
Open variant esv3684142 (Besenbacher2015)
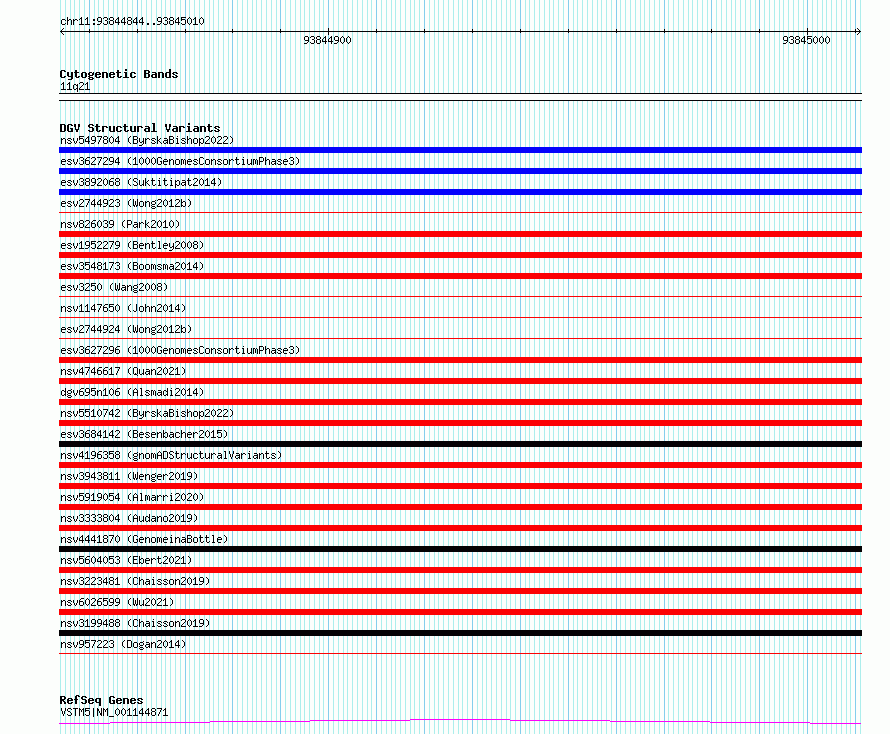coord(144,434)
